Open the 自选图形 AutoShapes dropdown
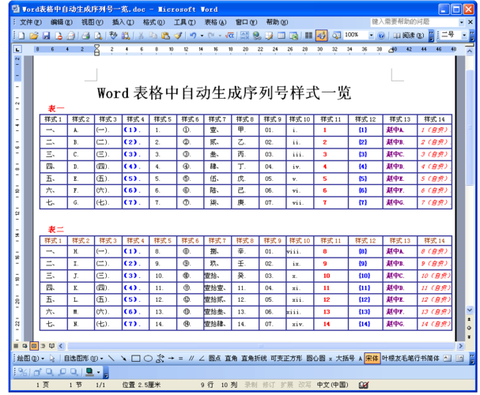Image resolution: width=480 pixels, height=395 pixels. 83,358
